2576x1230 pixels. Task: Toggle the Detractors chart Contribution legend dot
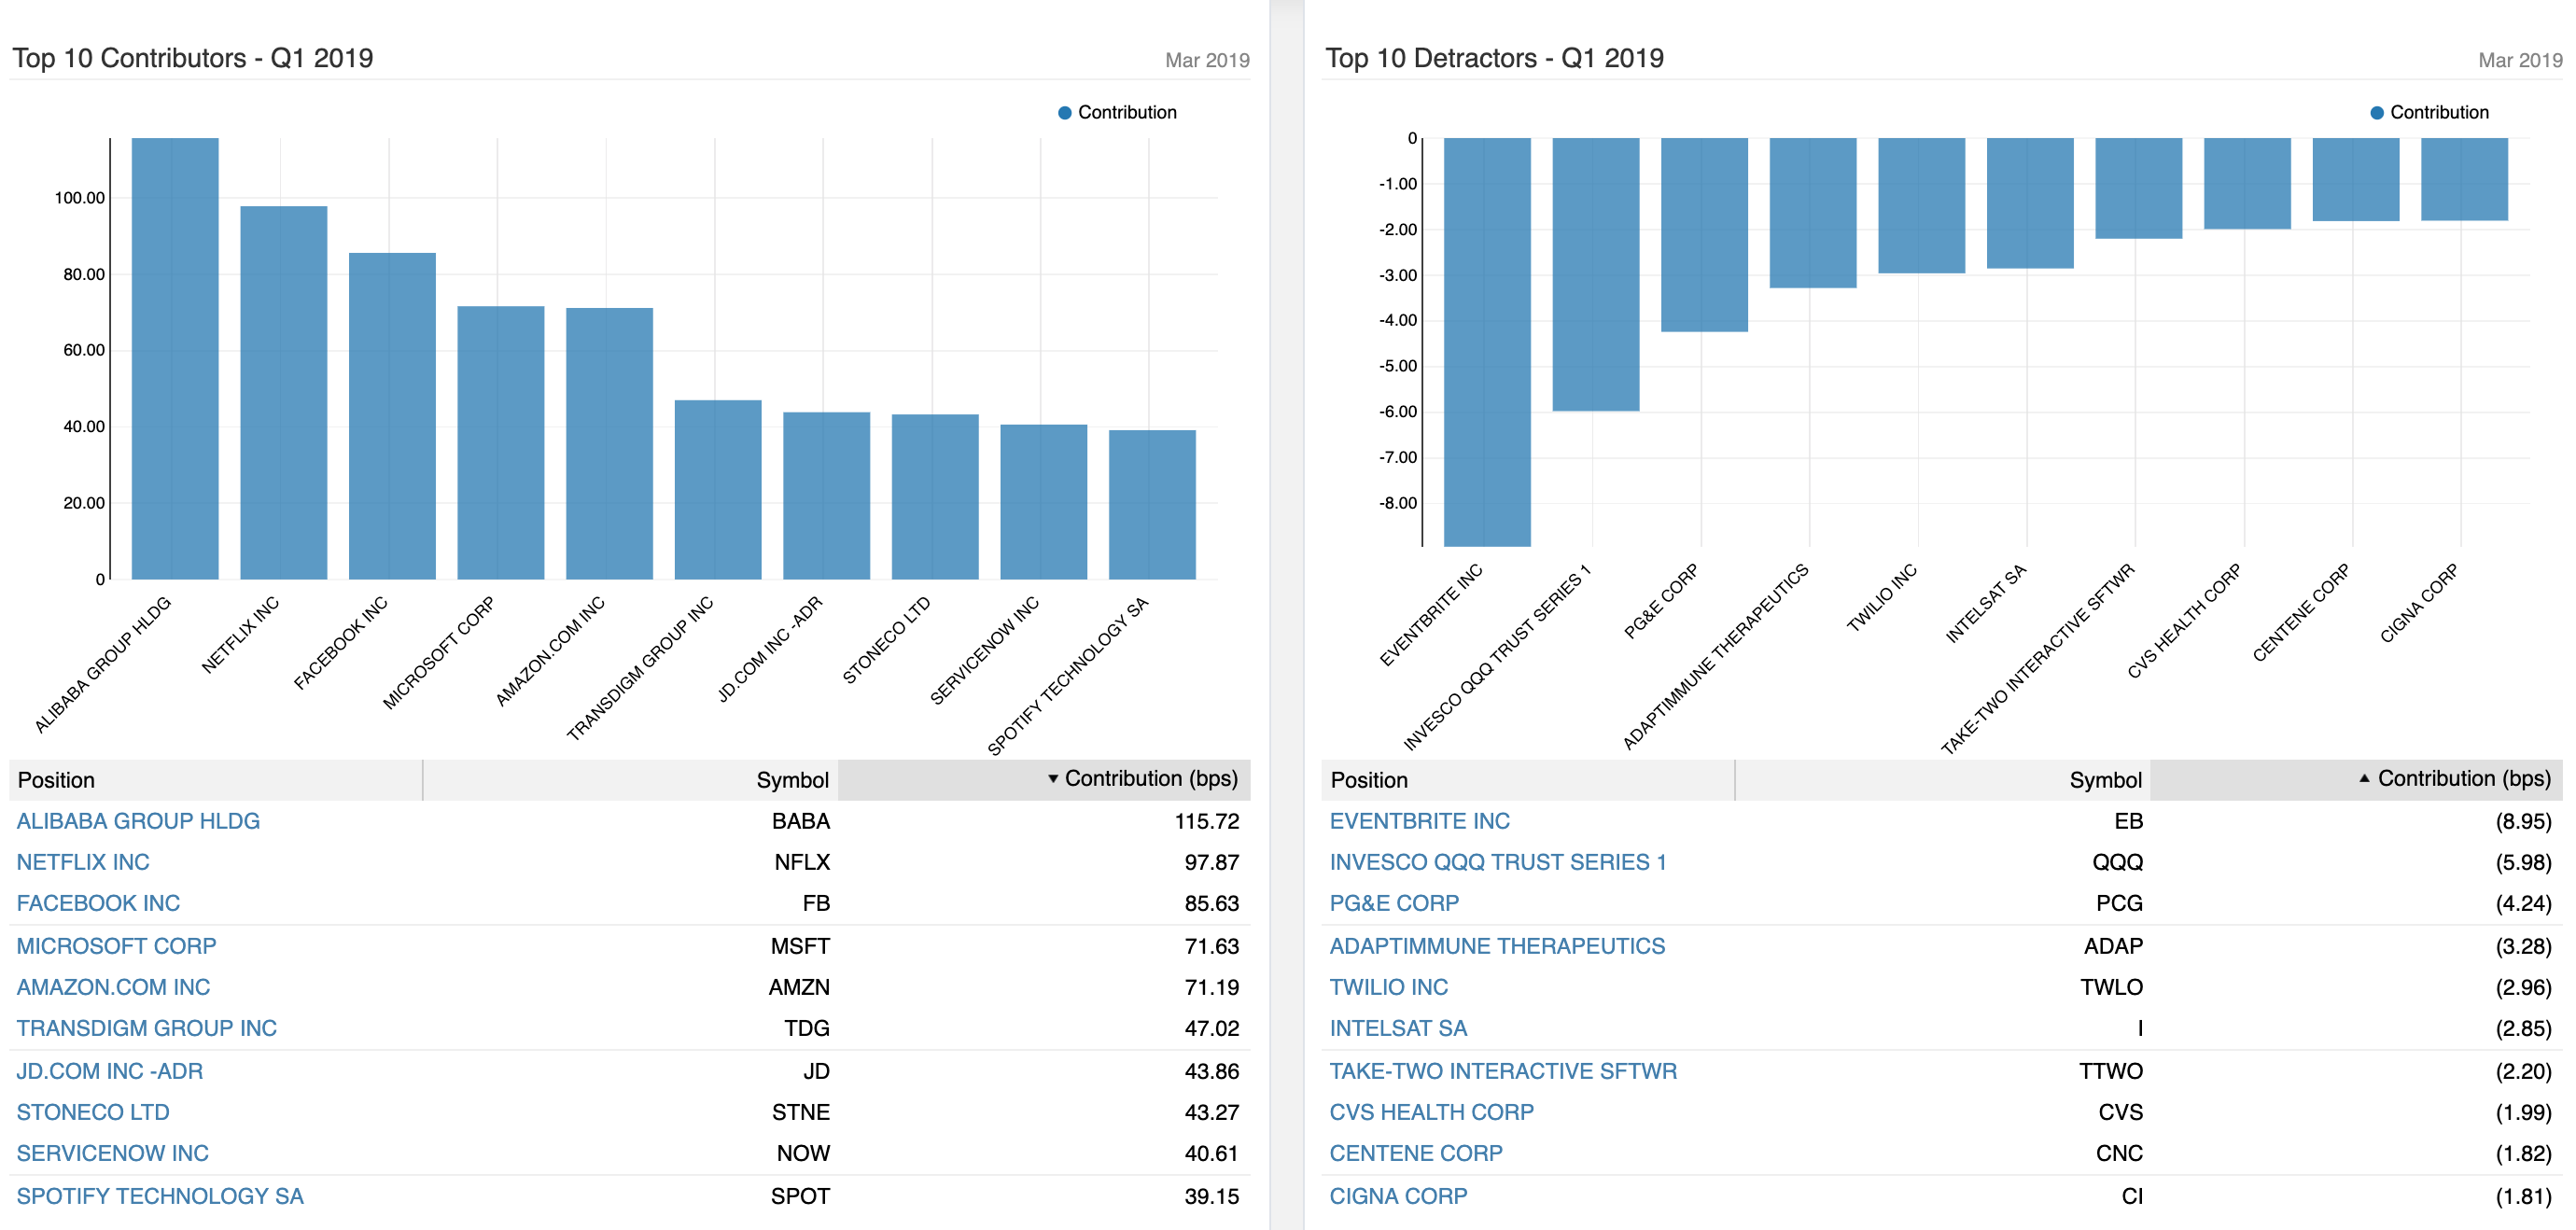pyautogui.click(x=2377, y=113)
